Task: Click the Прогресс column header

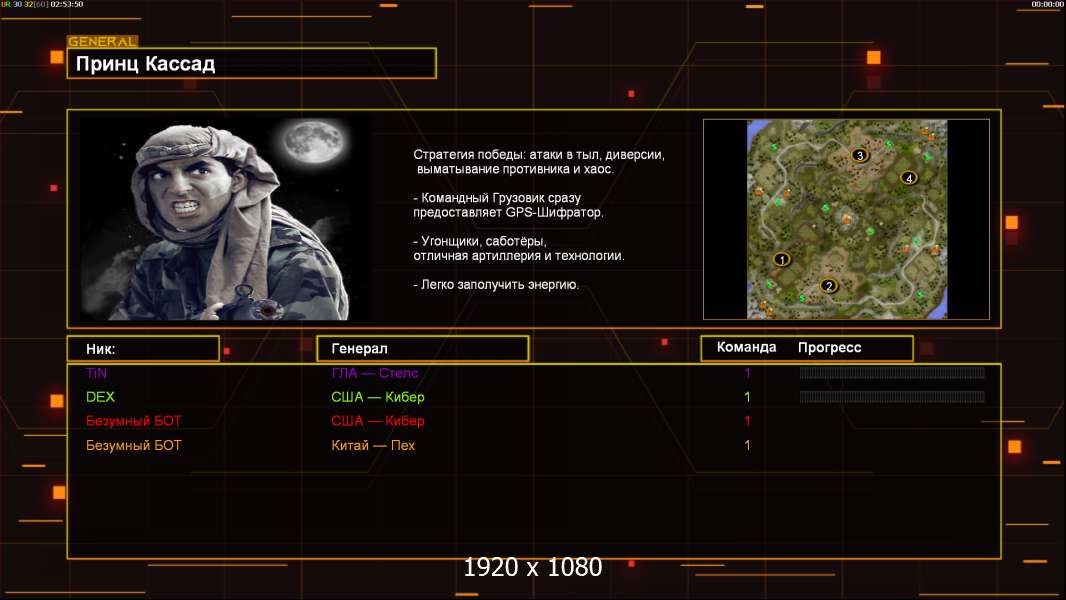Action: [829, 348]
